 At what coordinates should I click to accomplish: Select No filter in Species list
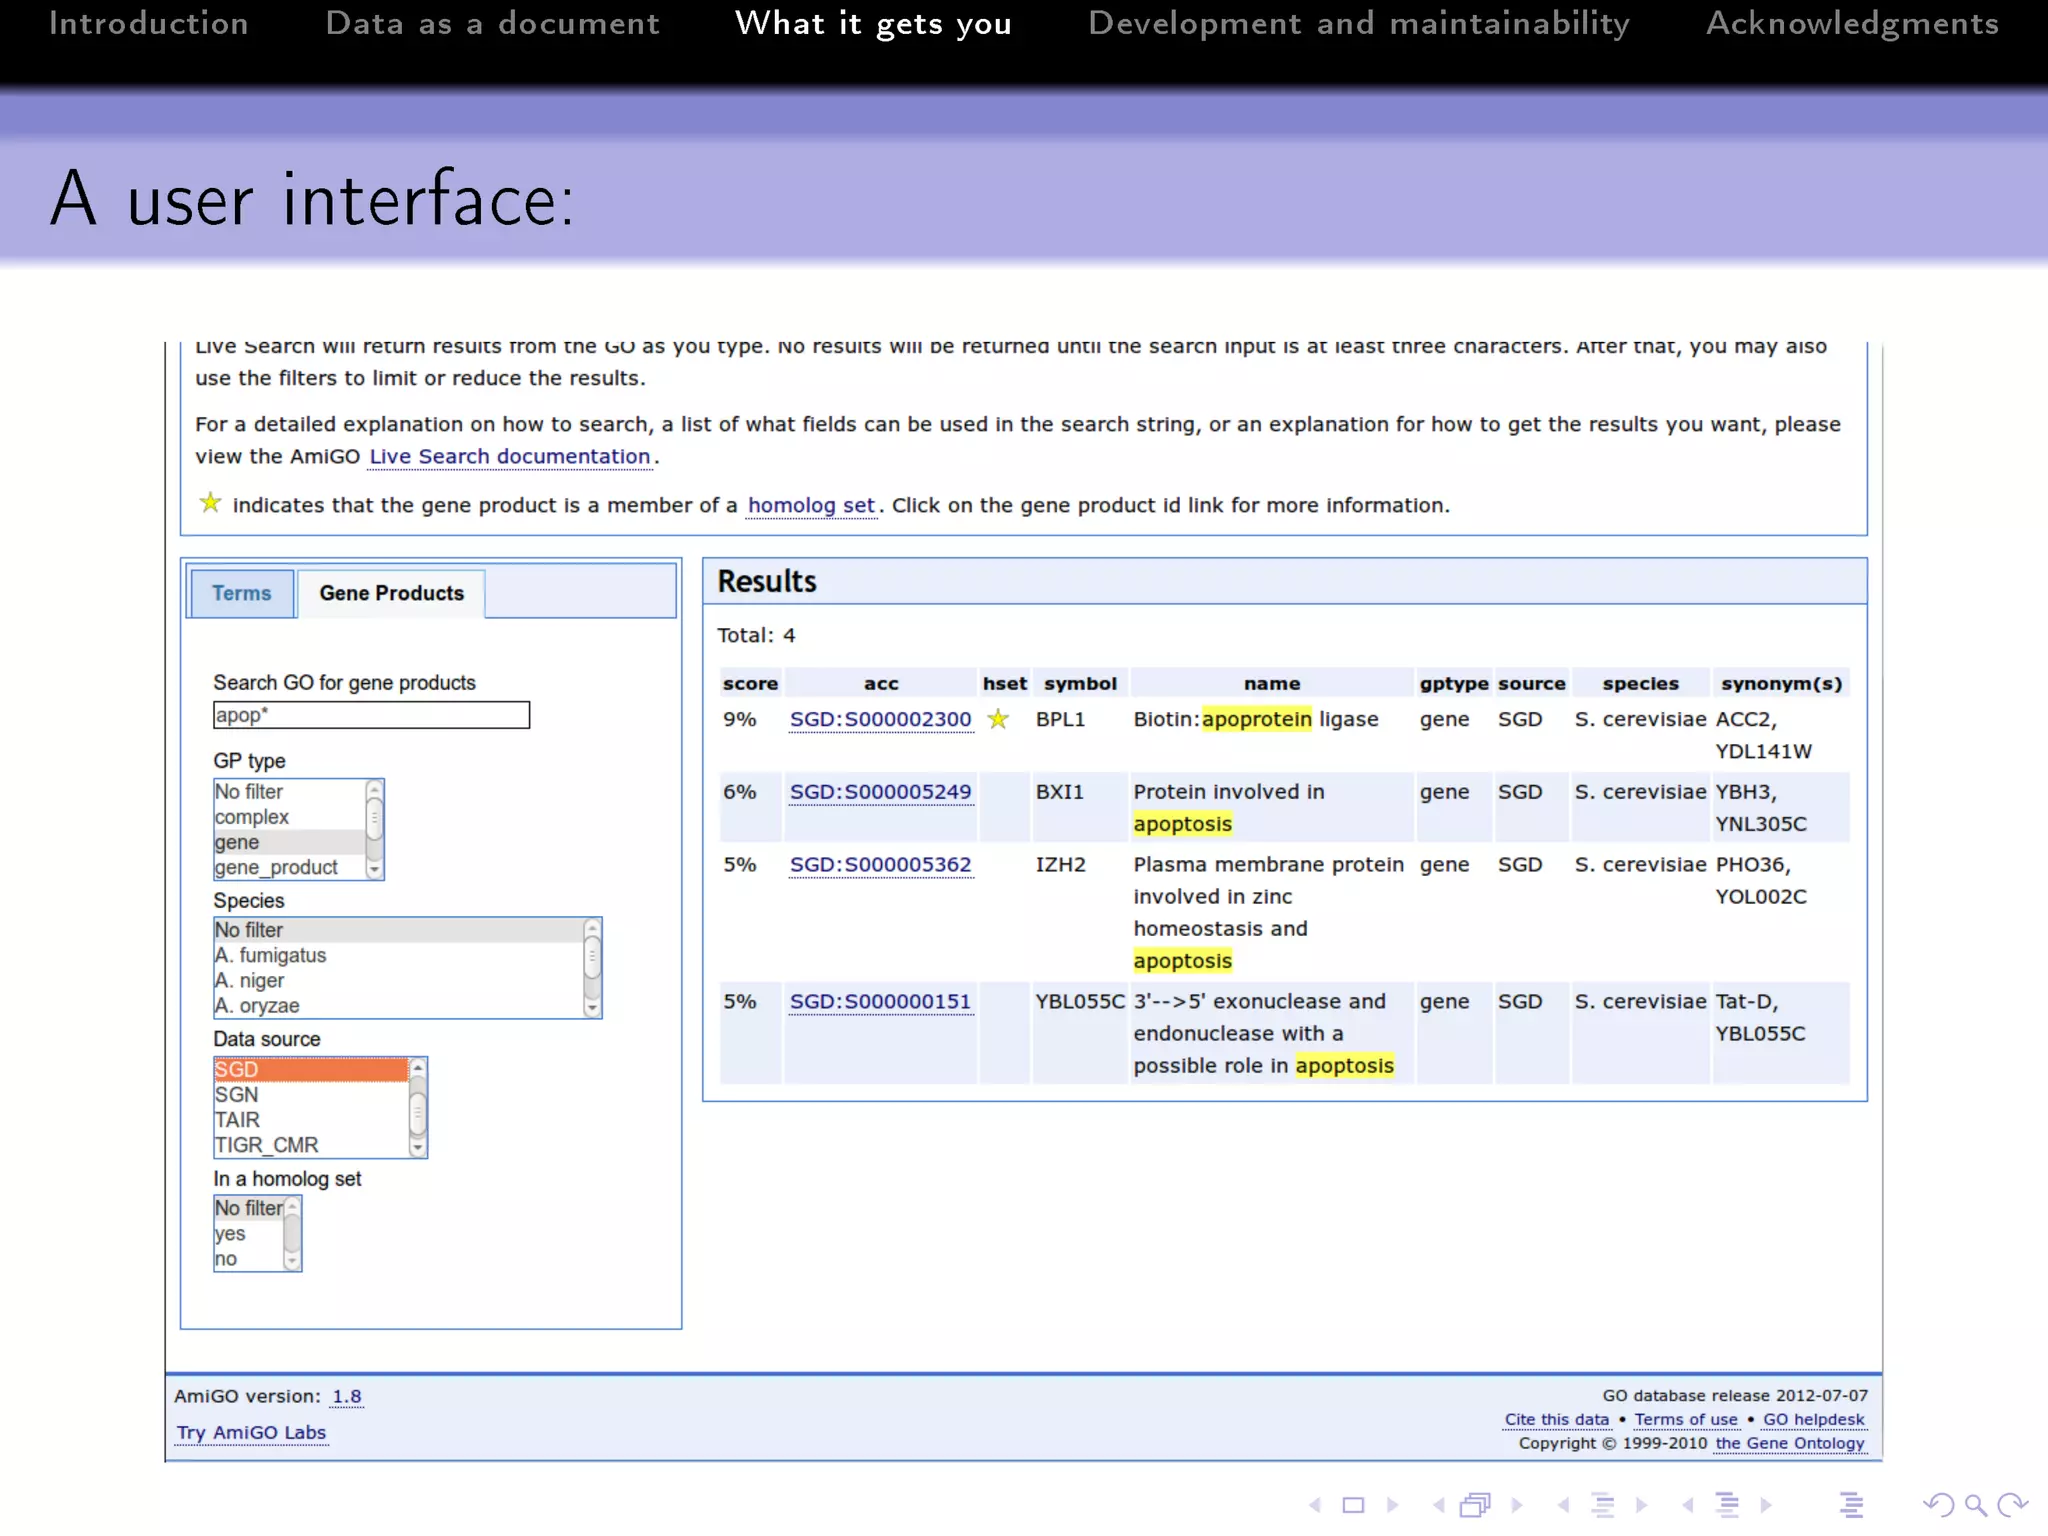(398, 930)
